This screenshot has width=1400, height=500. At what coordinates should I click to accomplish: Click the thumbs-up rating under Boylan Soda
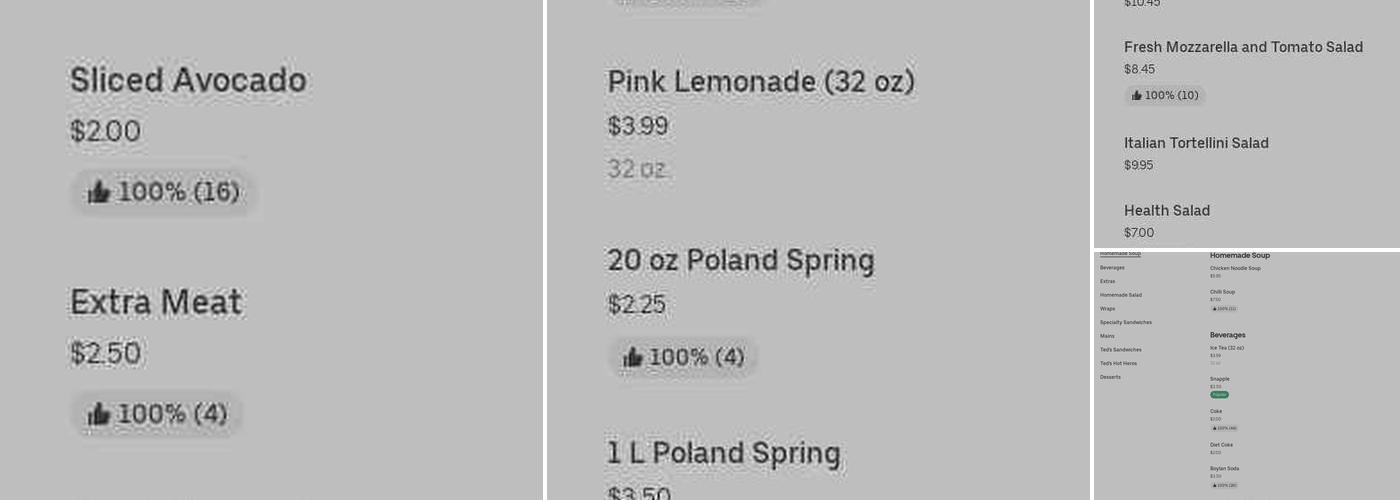click(1224, 485)
